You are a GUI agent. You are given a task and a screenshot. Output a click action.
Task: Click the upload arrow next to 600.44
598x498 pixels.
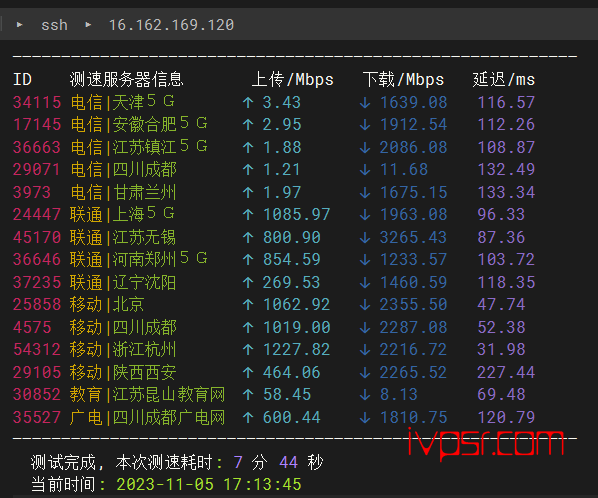tap(248, 418)
